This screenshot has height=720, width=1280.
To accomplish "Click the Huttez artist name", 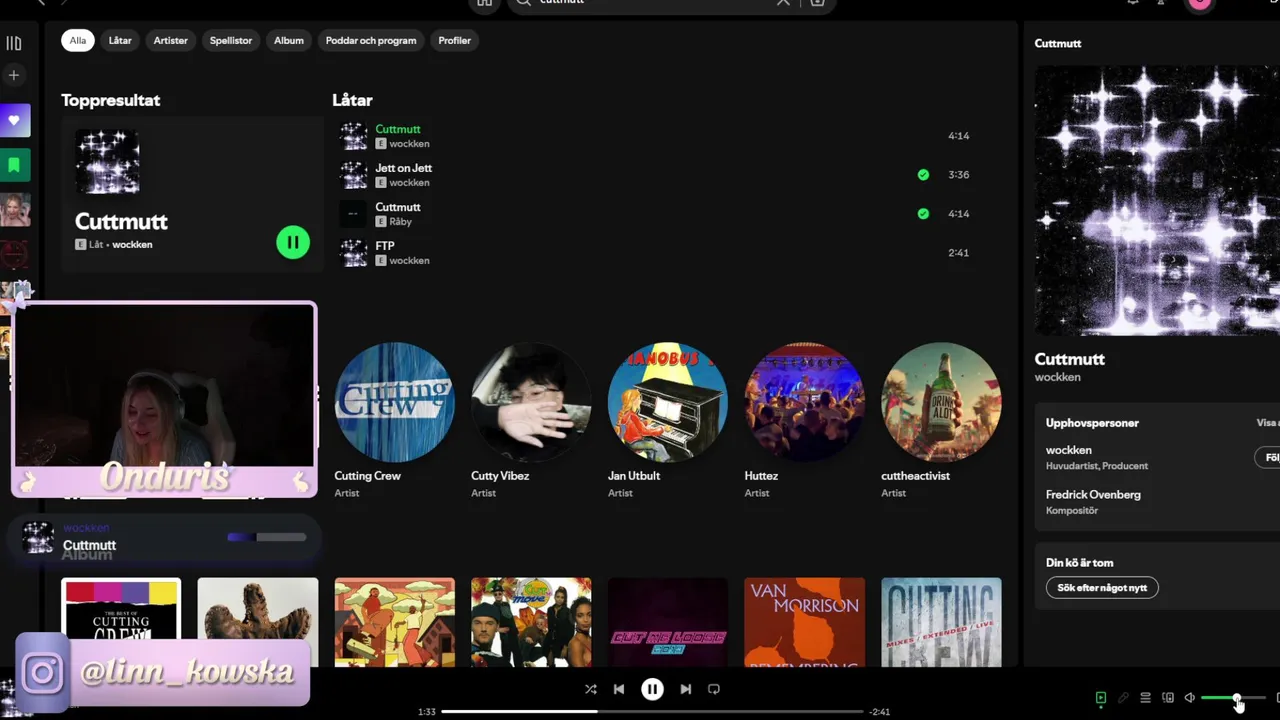I will click(x=761, y=476).
